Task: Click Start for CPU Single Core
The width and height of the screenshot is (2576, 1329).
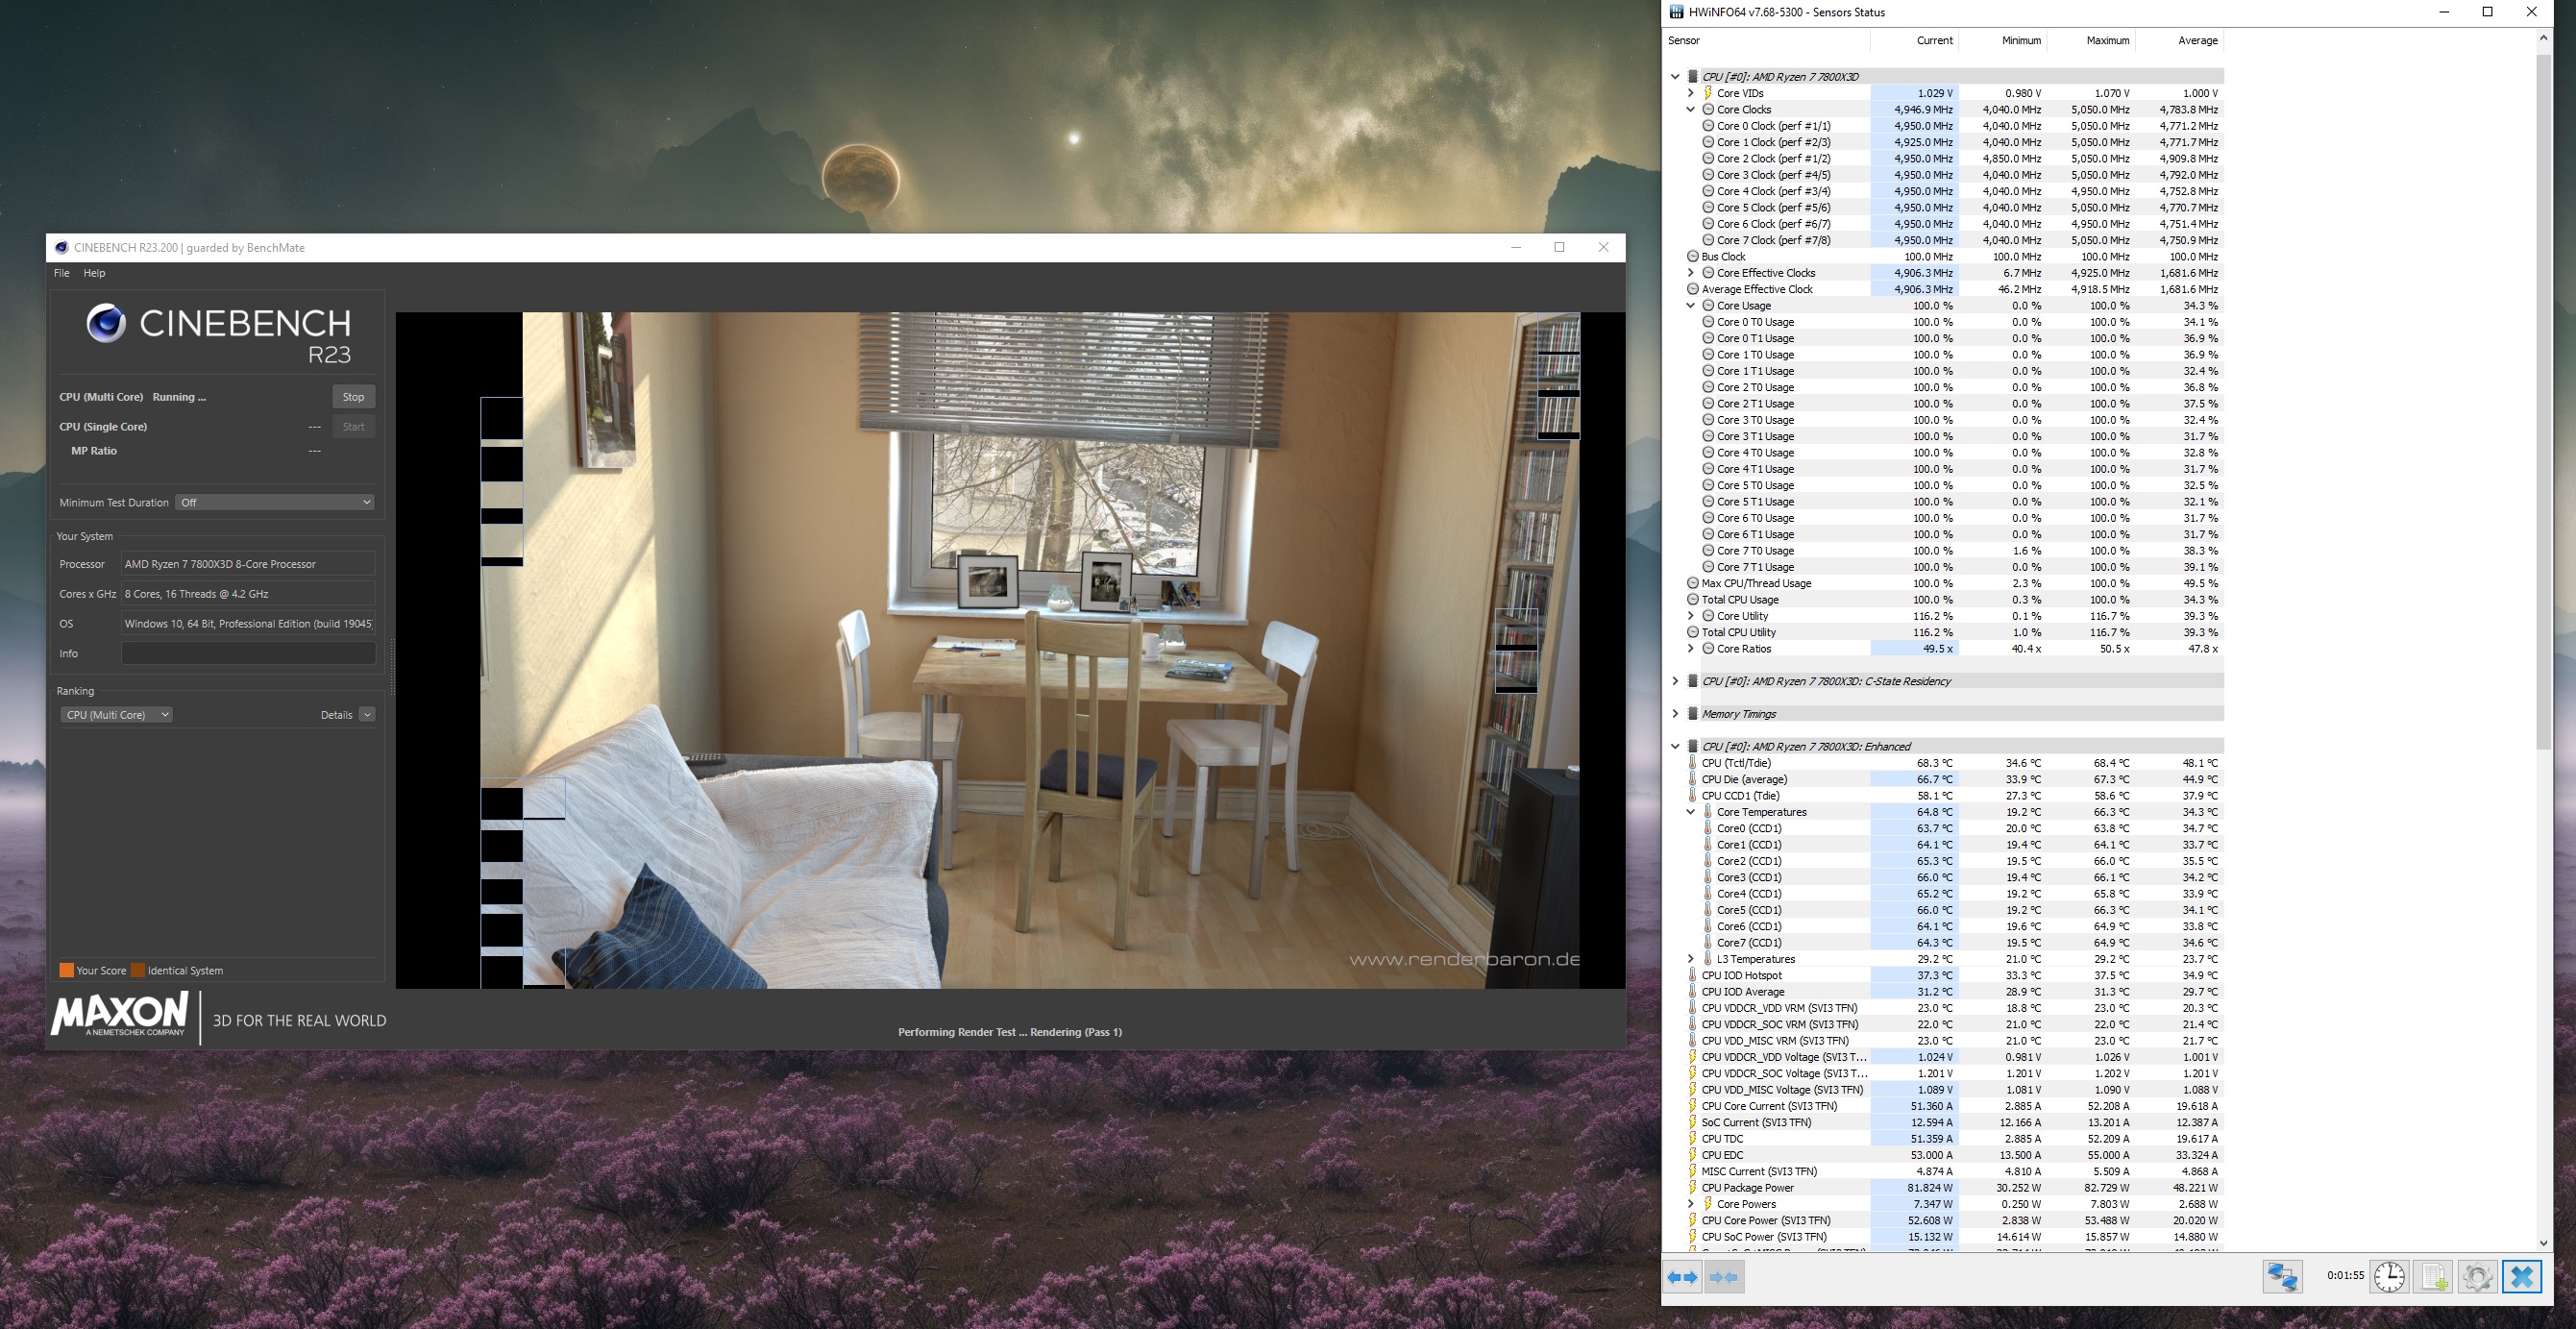Action: 353,427
